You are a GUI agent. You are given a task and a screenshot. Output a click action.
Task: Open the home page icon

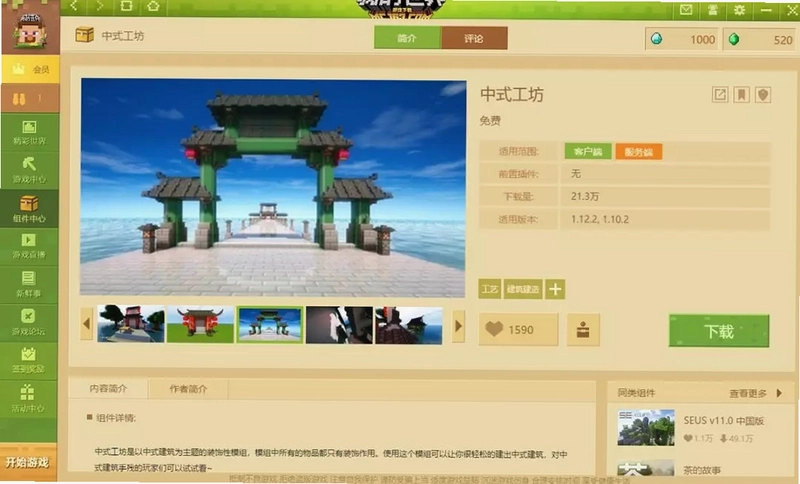[x=153, y=6]
